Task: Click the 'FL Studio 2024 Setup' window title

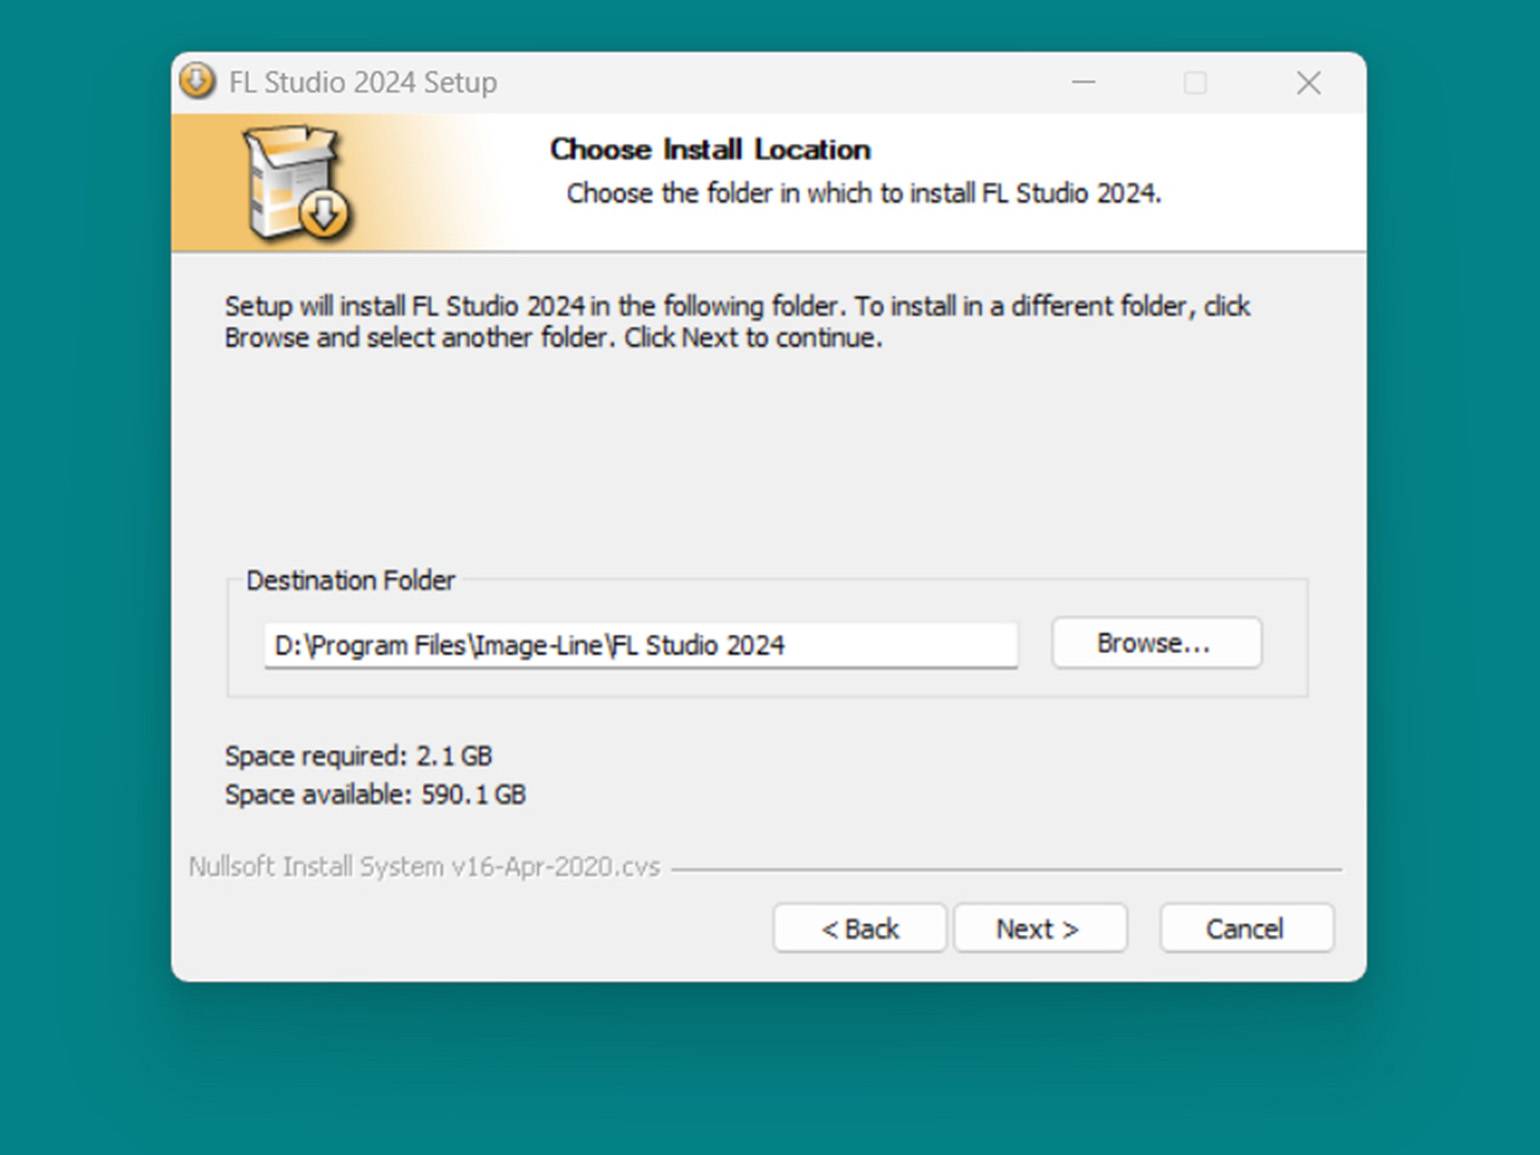Action: [x=363, y=82]
